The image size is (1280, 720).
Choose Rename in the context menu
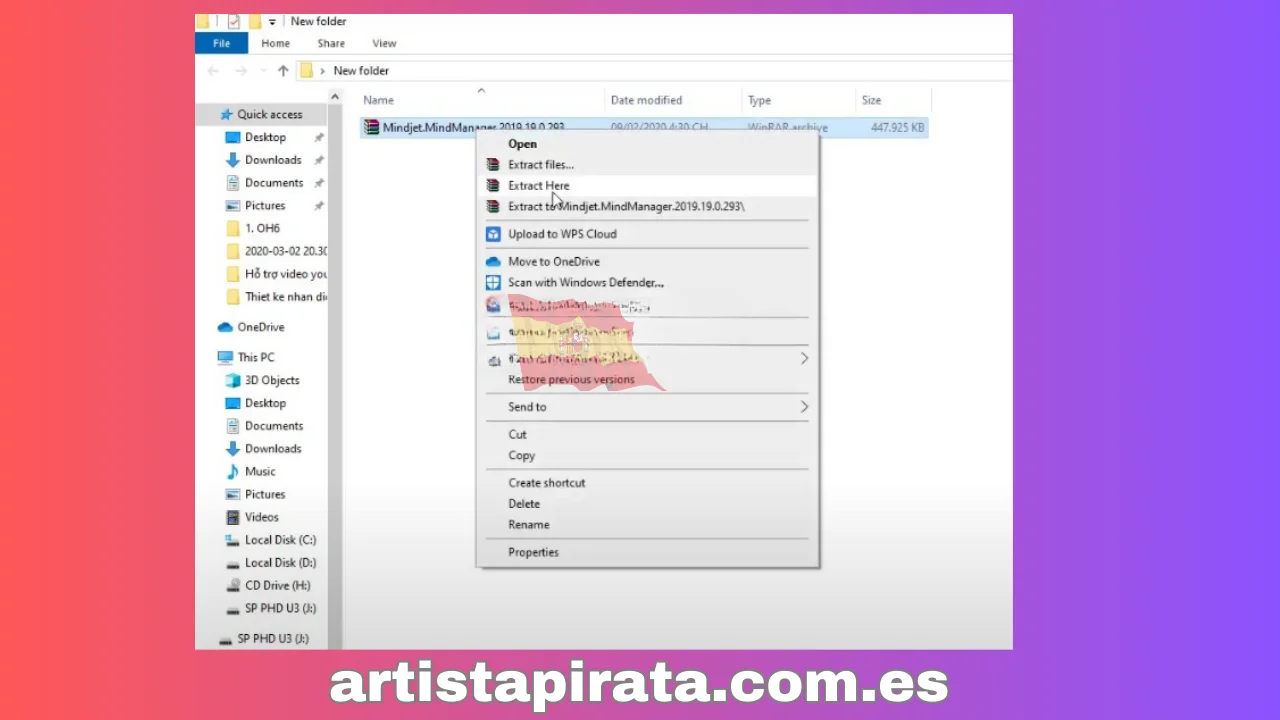click(528, 525)
